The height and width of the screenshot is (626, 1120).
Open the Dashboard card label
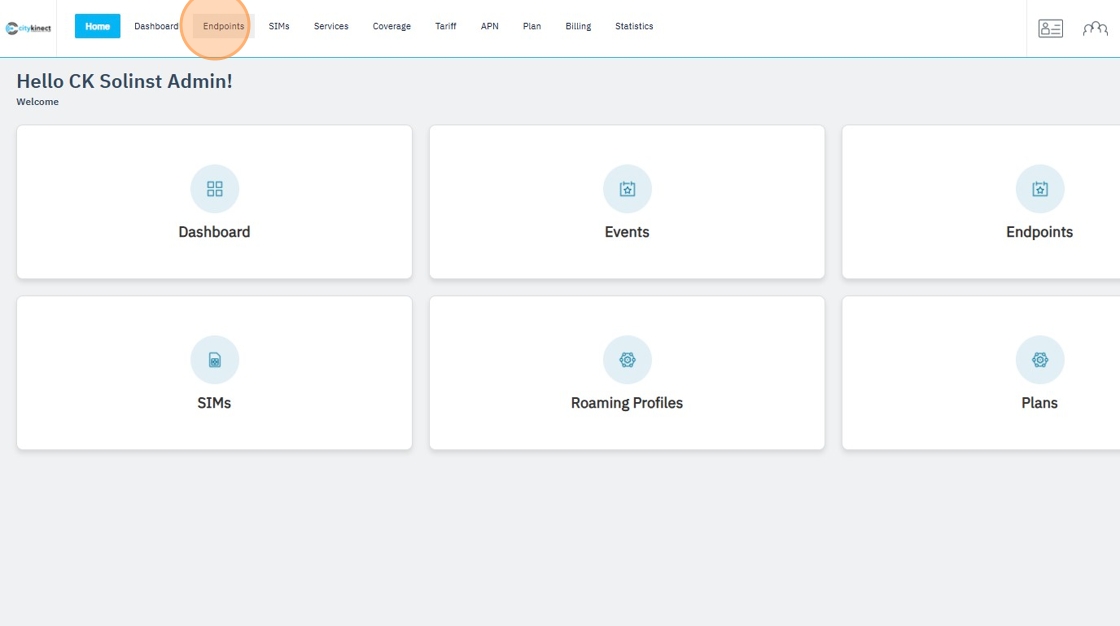click(x=214, y=232)
